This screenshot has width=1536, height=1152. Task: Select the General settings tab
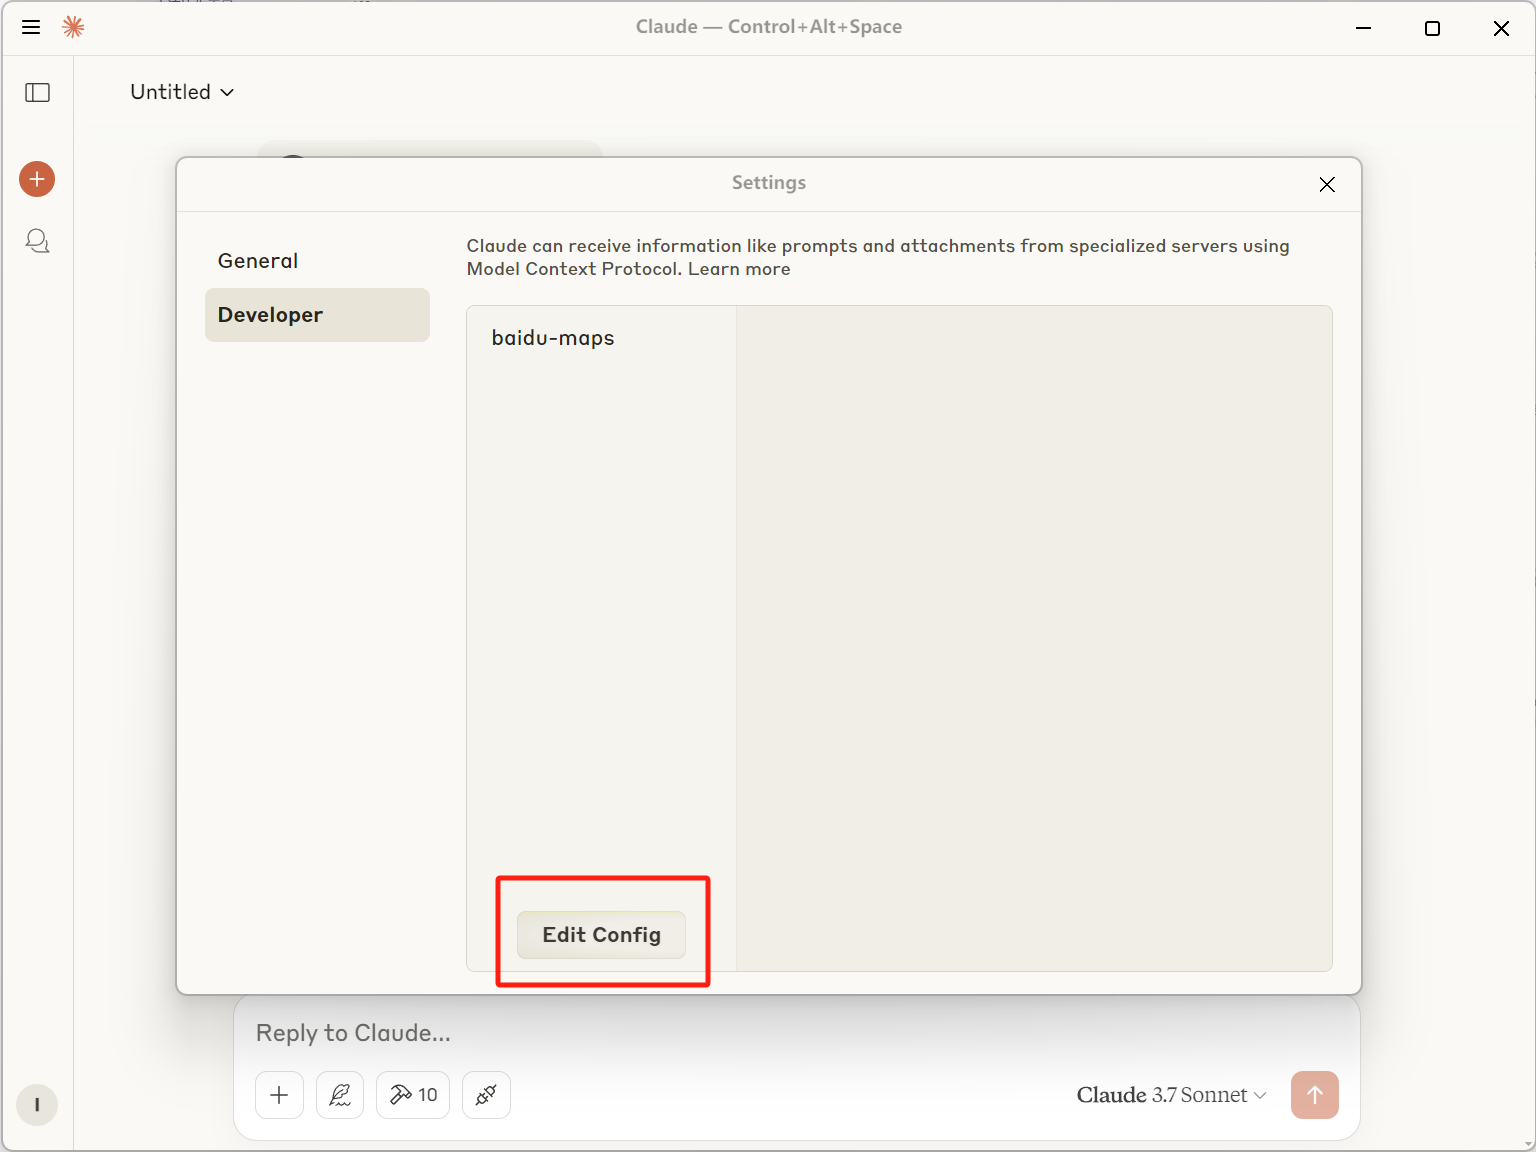317,261
